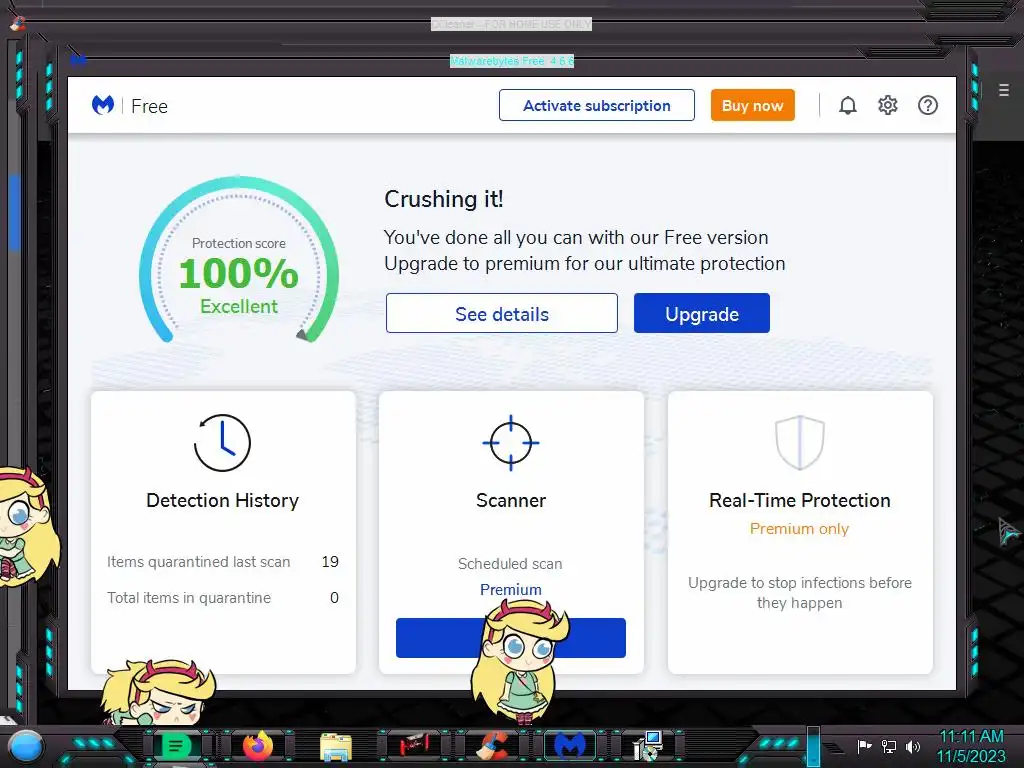
Task: Click 'Total items in quarantine' row
Action: (223, 598)
